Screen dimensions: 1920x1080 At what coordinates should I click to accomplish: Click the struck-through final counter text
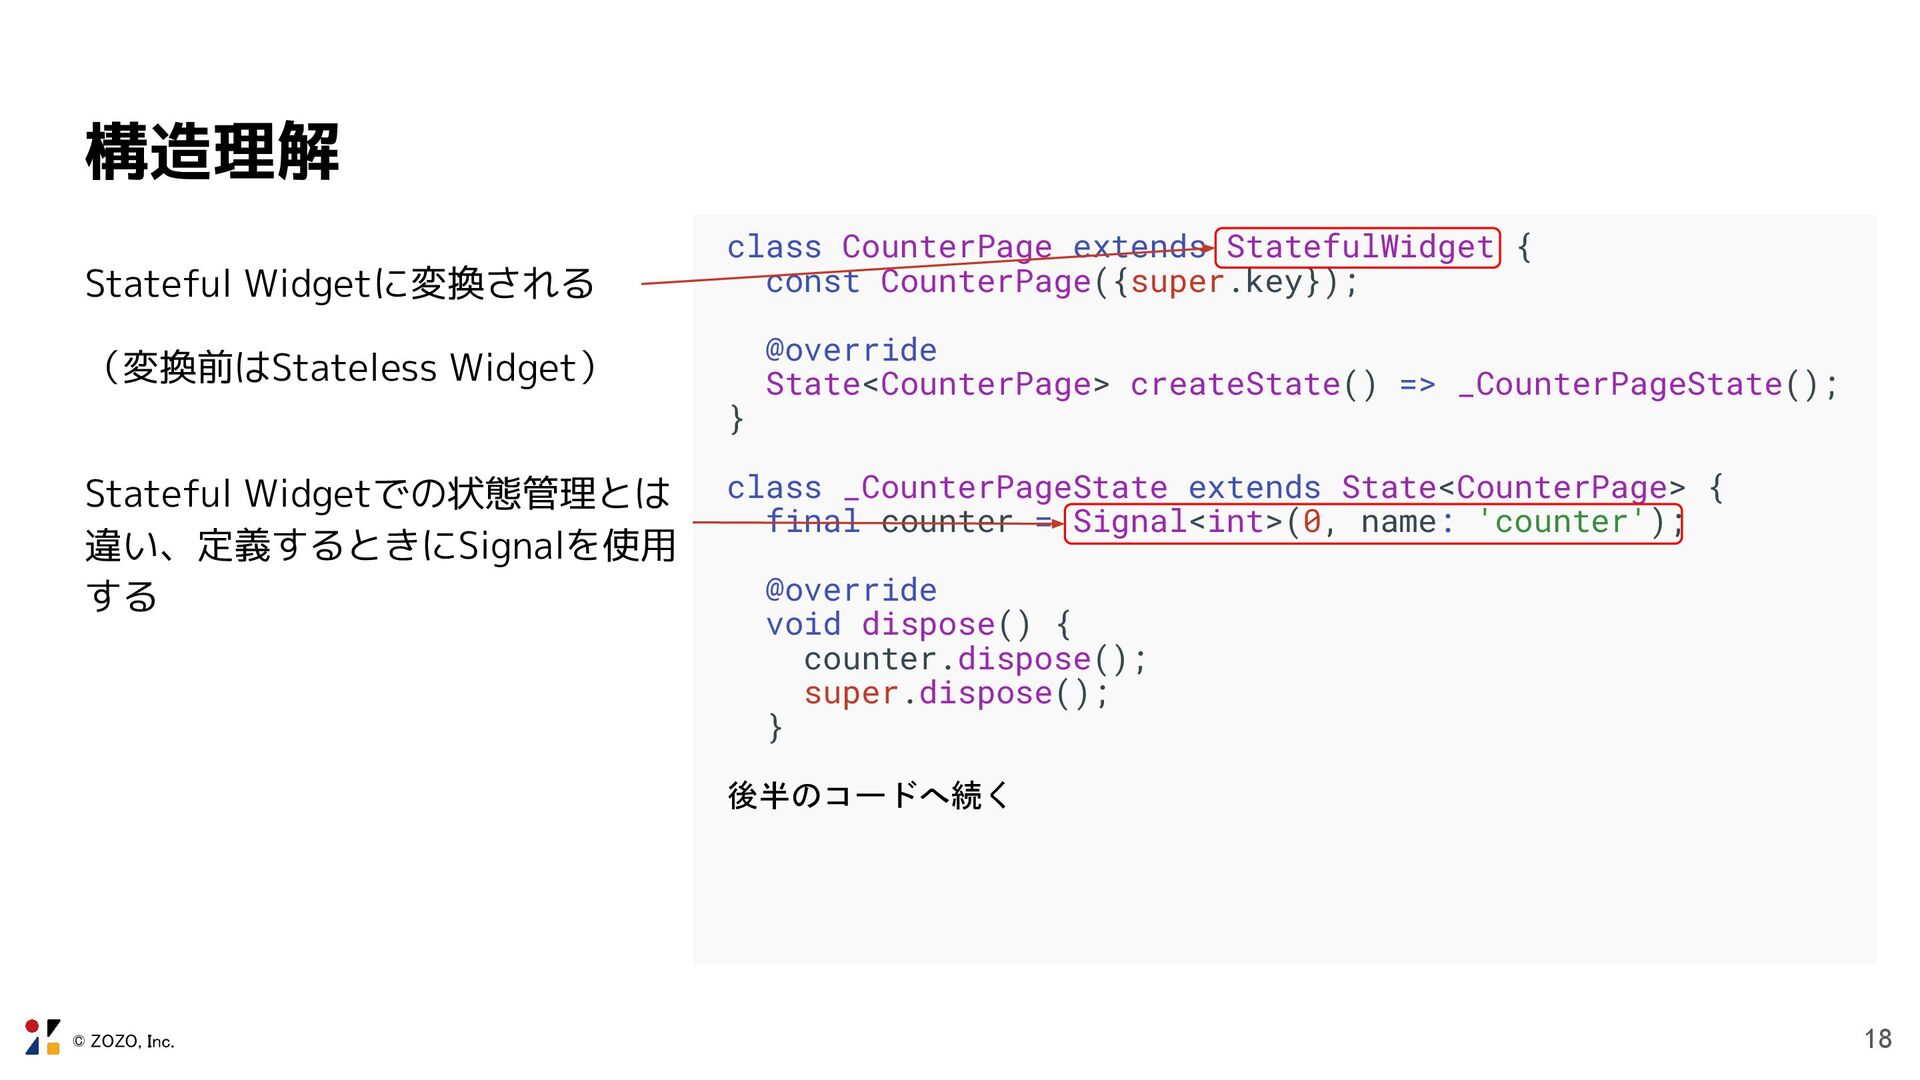click(889, 522)
